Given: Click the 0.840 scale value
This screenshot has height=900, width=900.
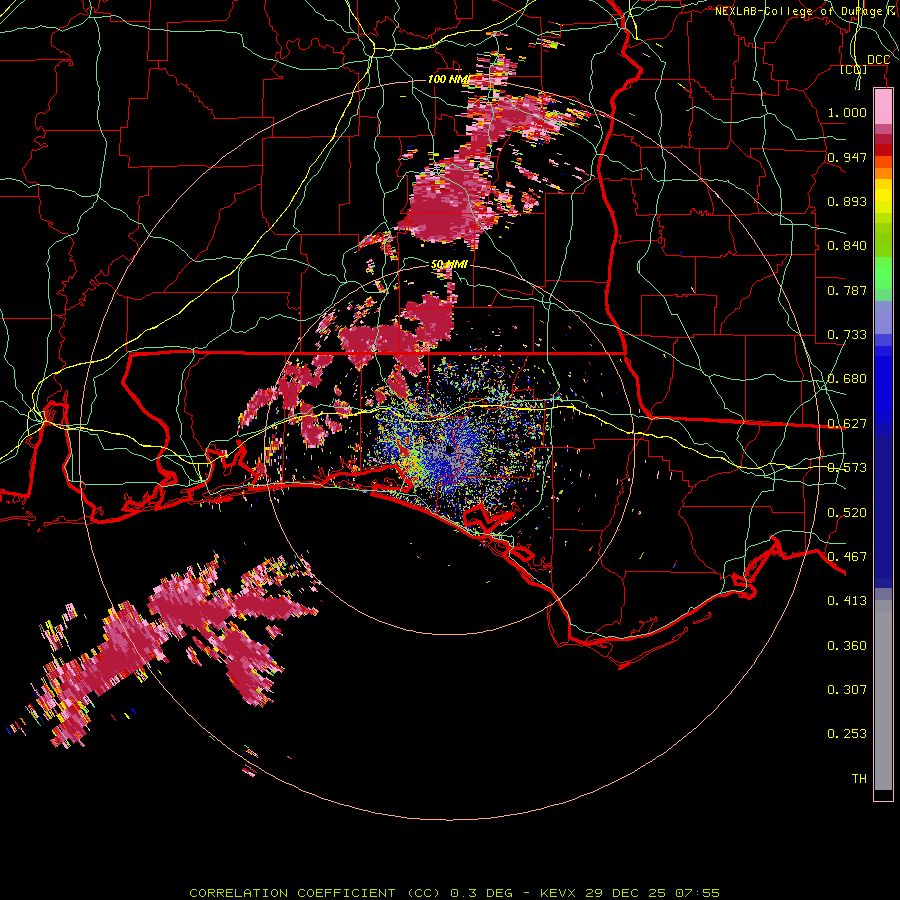Looking at the screenshot, I should coord(847,246).
